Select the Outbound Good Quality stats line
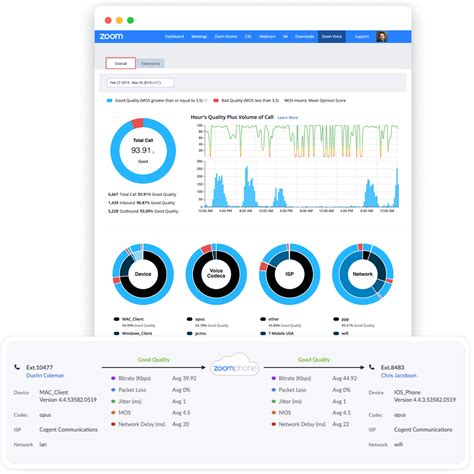 click(143, 211)
